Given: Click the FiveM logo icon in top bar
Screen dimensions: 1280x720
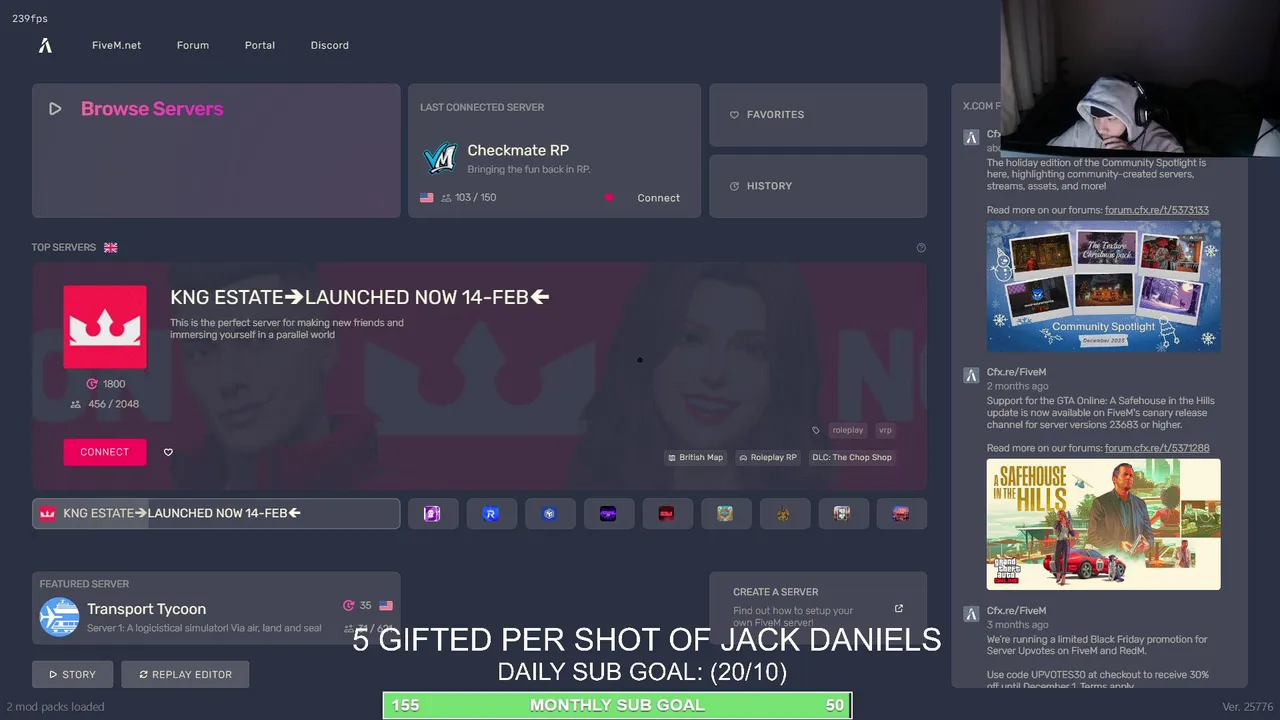Looking at the screenshot, I should [x=45, y=45].
